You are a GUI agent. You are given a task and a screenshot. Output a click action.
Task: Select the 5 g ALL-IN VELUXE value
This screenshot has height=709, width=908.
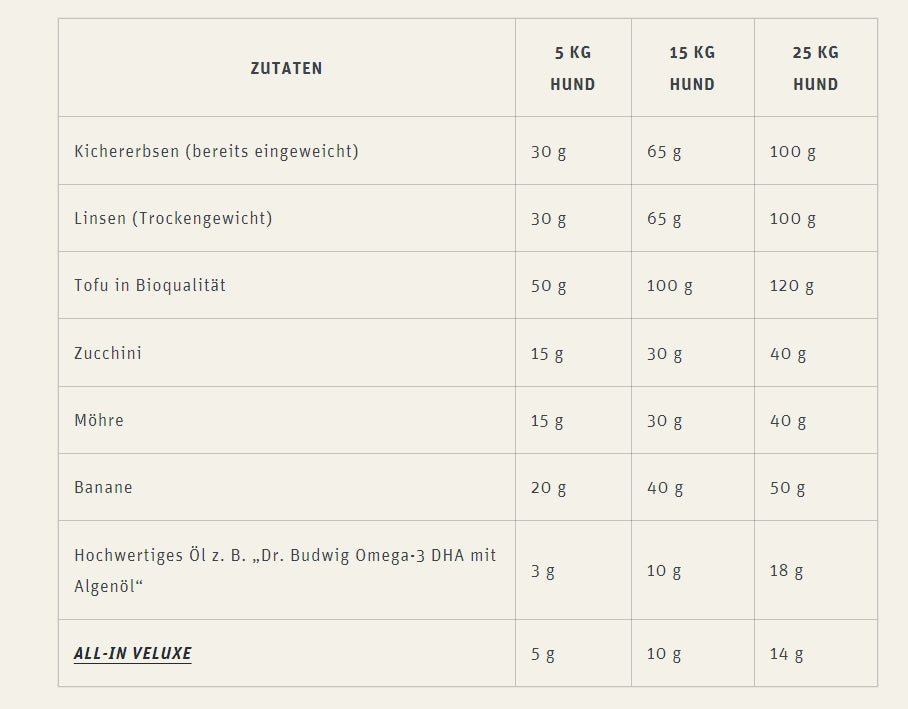coord(543,655)
